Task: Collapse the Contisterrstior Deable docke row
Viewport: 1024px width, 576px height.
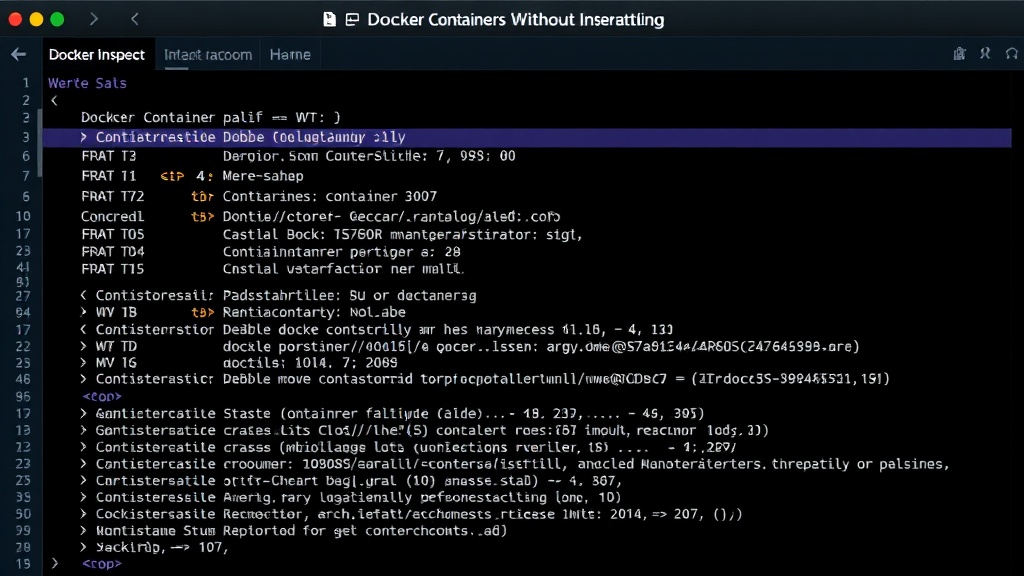Action: 84,330
